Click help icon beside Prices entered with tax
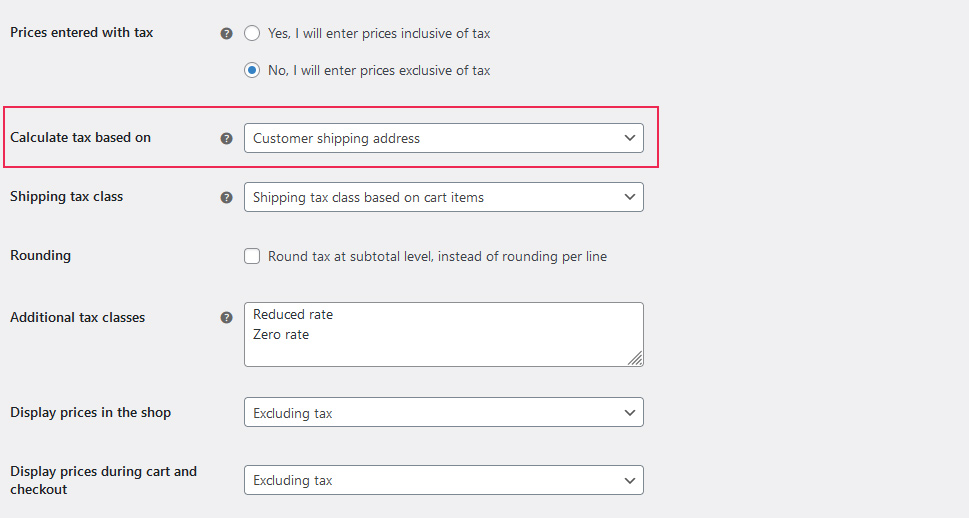The image size is (969, 518). click(x=226, y=33)
